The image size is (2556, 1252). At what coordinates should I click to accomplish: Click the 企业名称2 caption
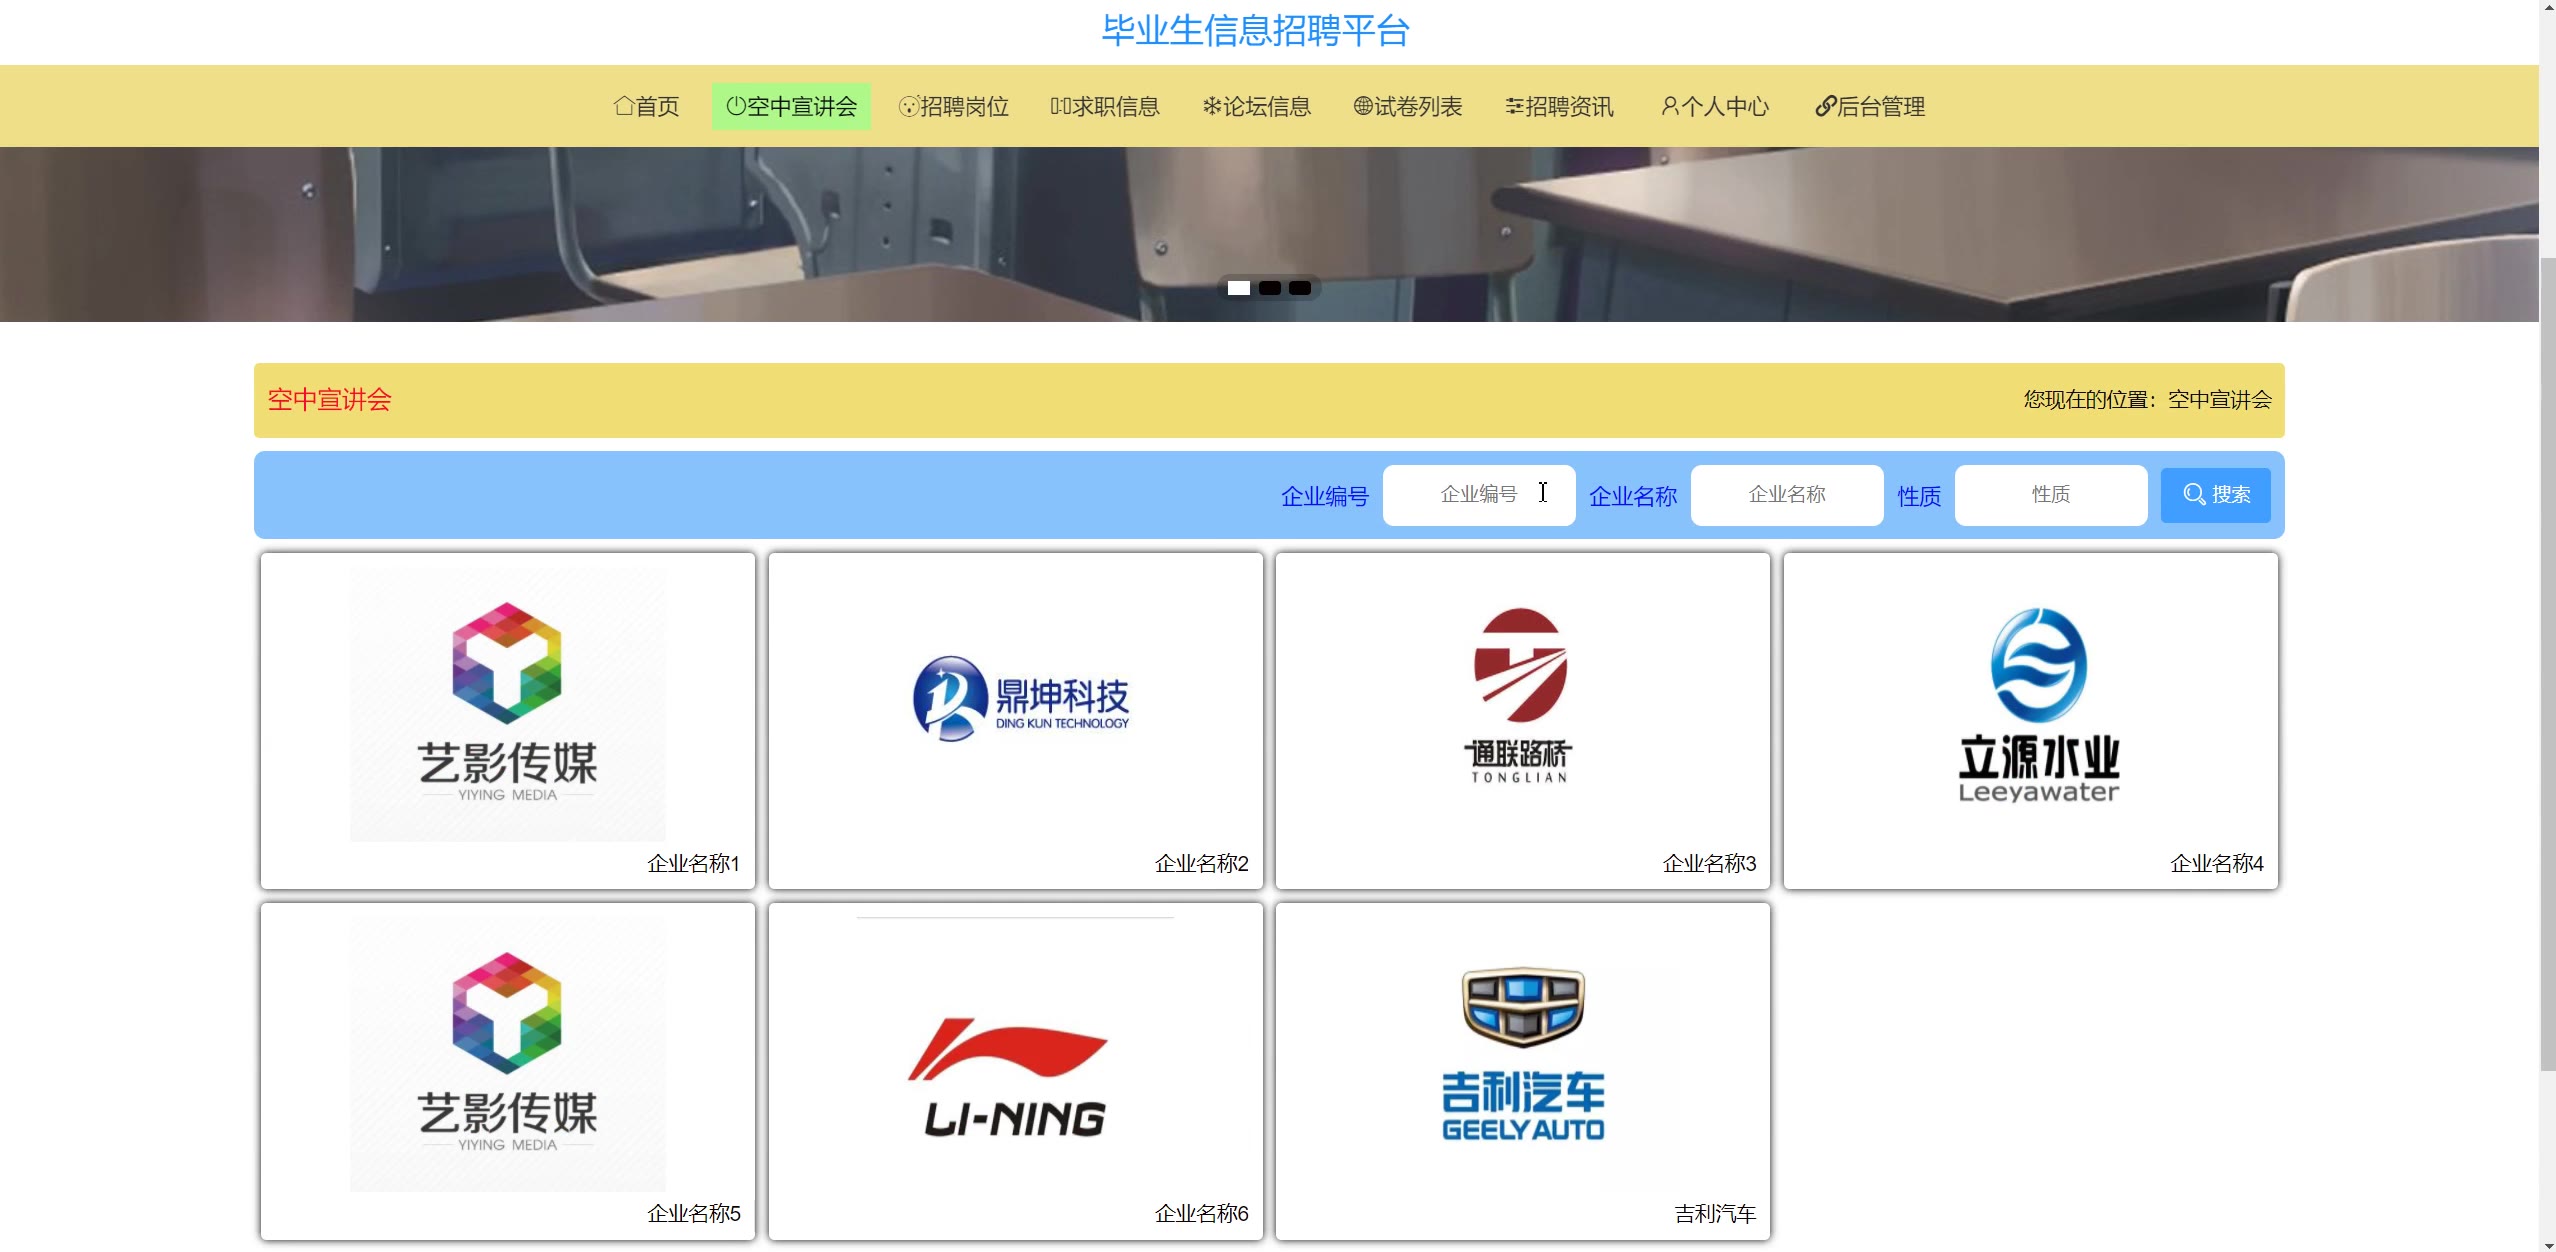(1201, 863)
